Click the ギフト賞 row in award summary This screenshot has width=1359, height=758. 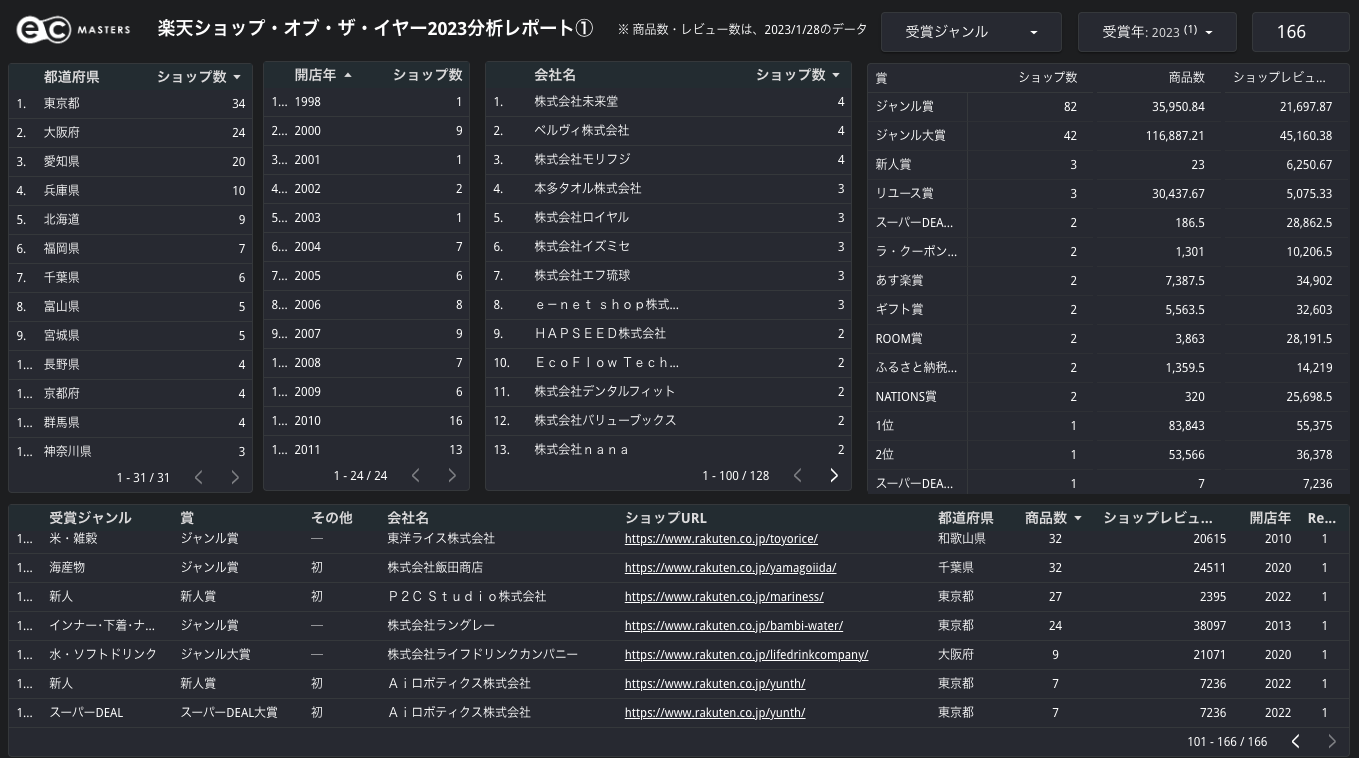tap(1108, 309)
